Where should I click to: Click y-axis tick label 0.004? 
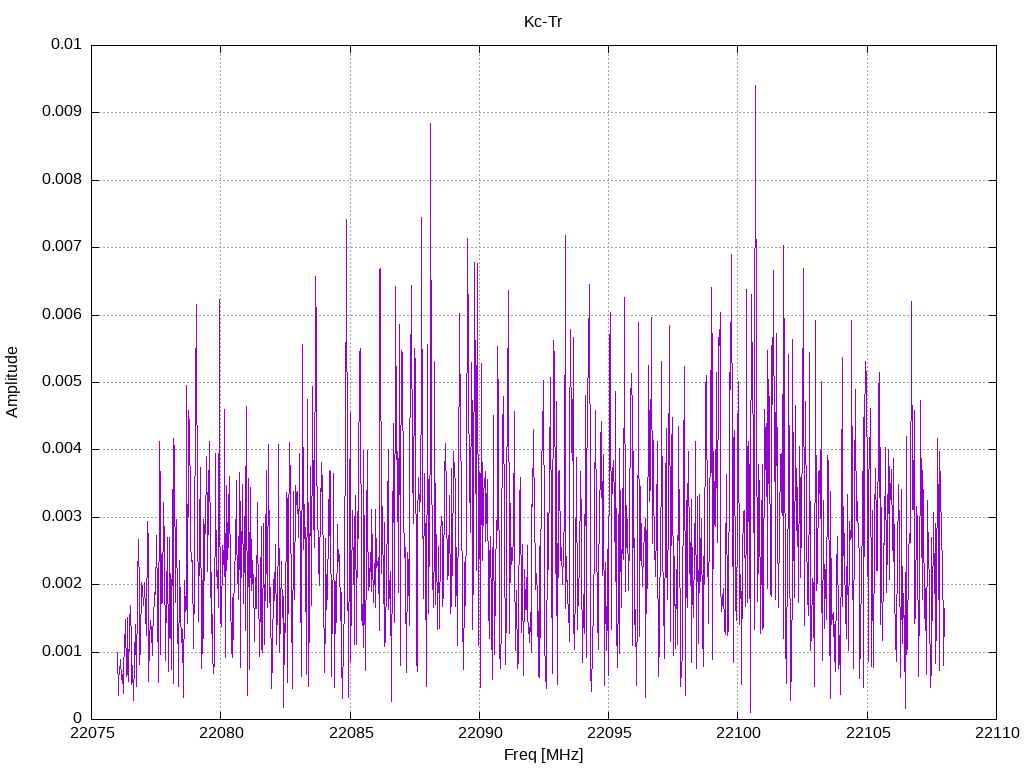point(61,449)
